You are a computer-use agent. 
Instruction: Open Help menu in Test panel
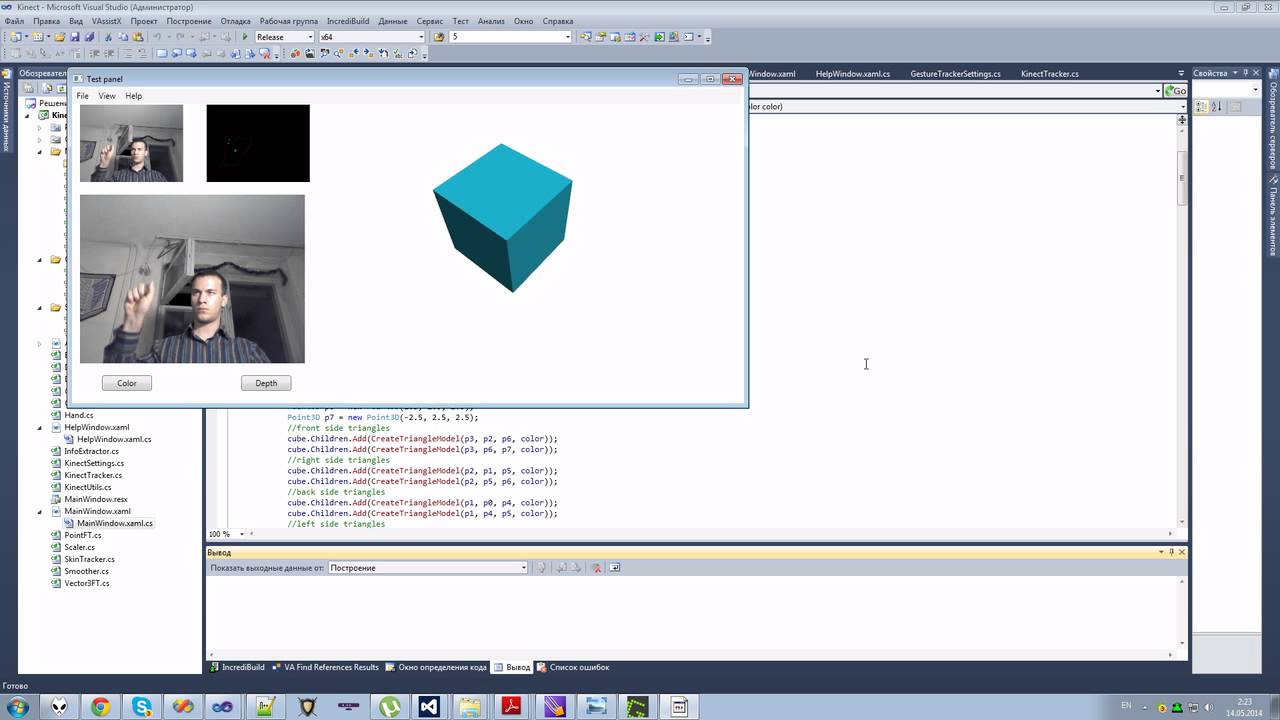click(x=133, y=96)
